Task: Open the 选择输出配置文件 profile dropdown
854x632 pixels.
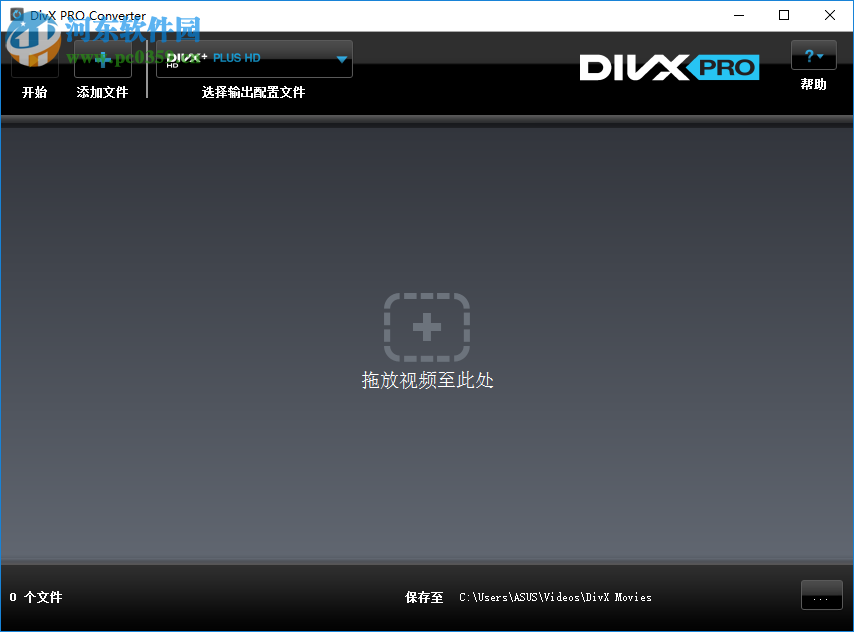Action: coord(251,91)
